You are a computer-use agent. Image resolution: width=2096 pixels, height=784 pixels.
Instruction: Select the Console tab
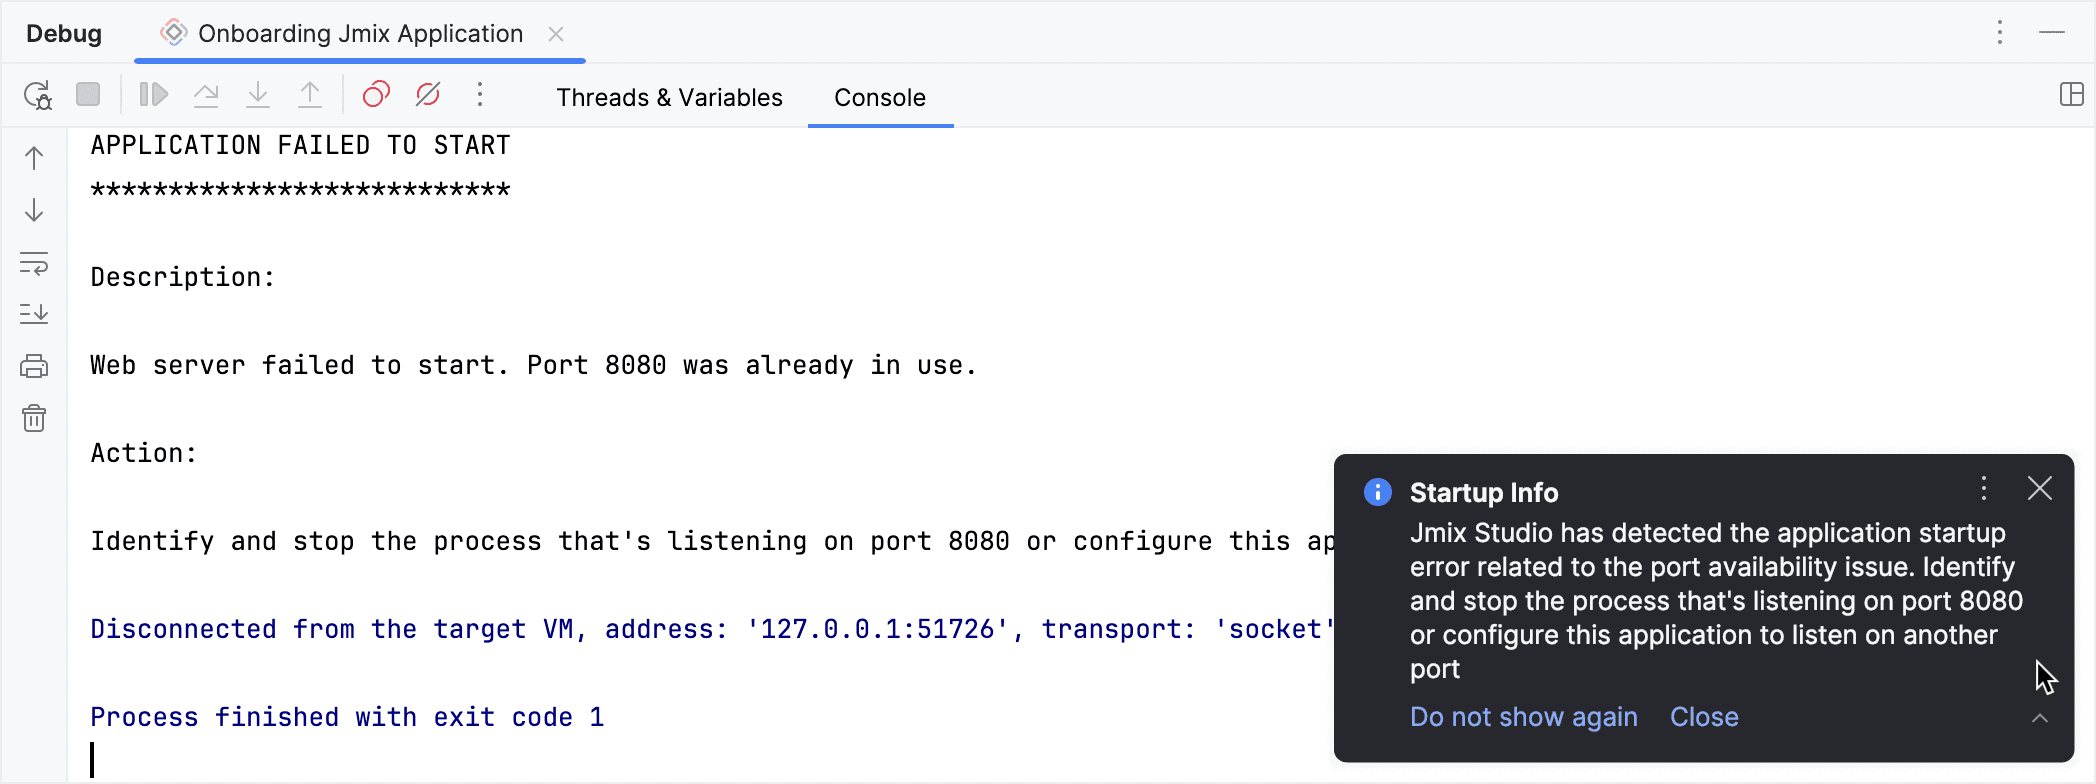(x=879, y=97)
